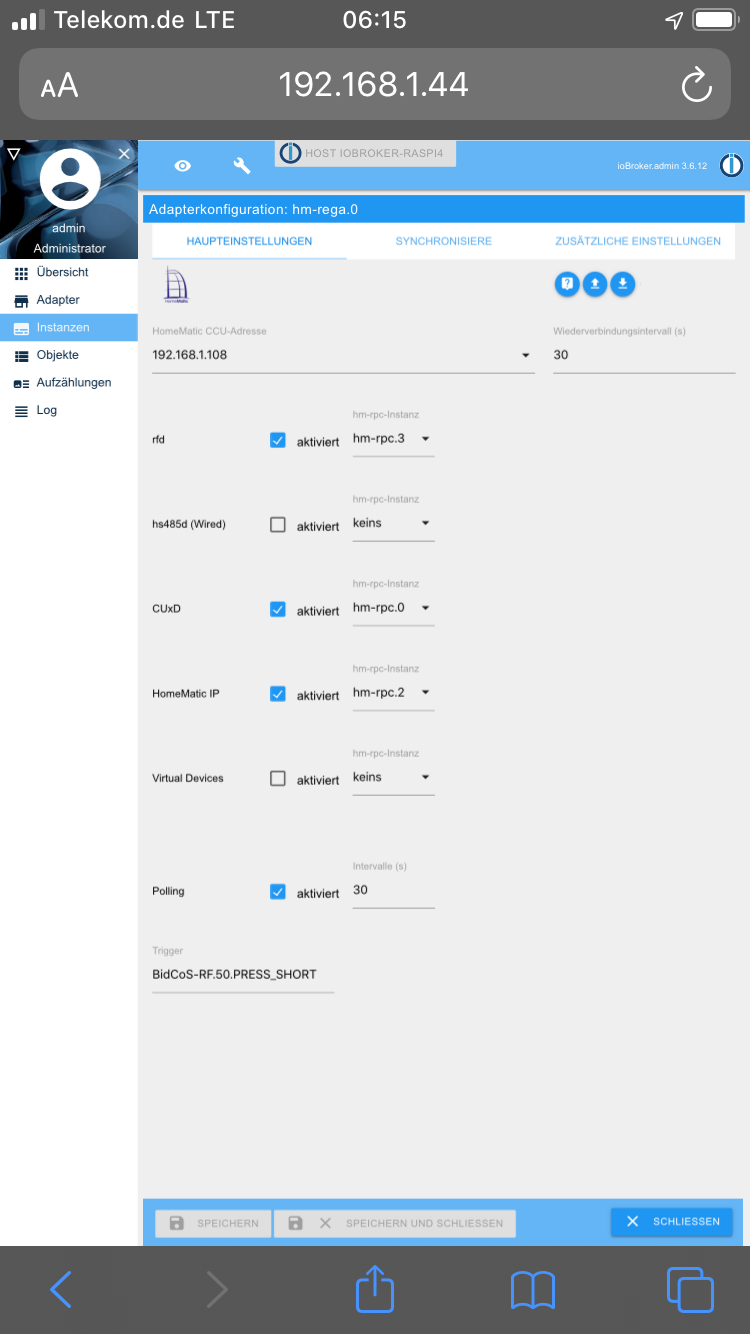
Task: Click Polling Intervalle input field
Action: [x=394, y=890]
